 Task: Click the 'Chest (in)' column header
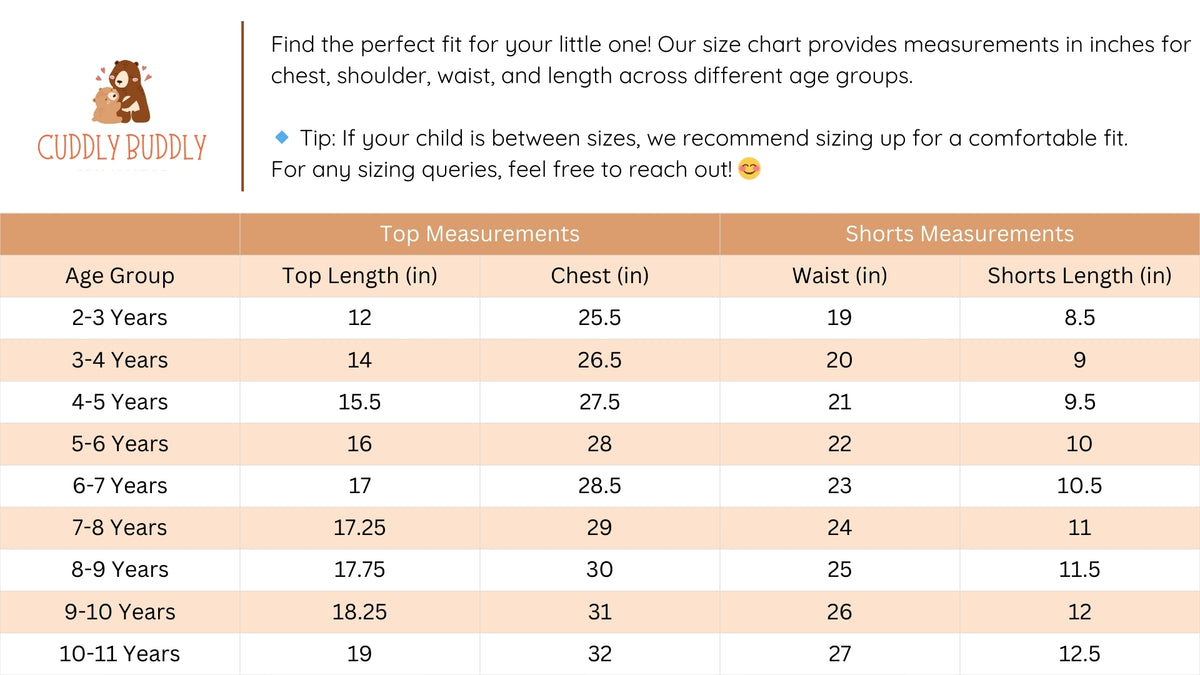pyautogui.click(x=600, y=276)
